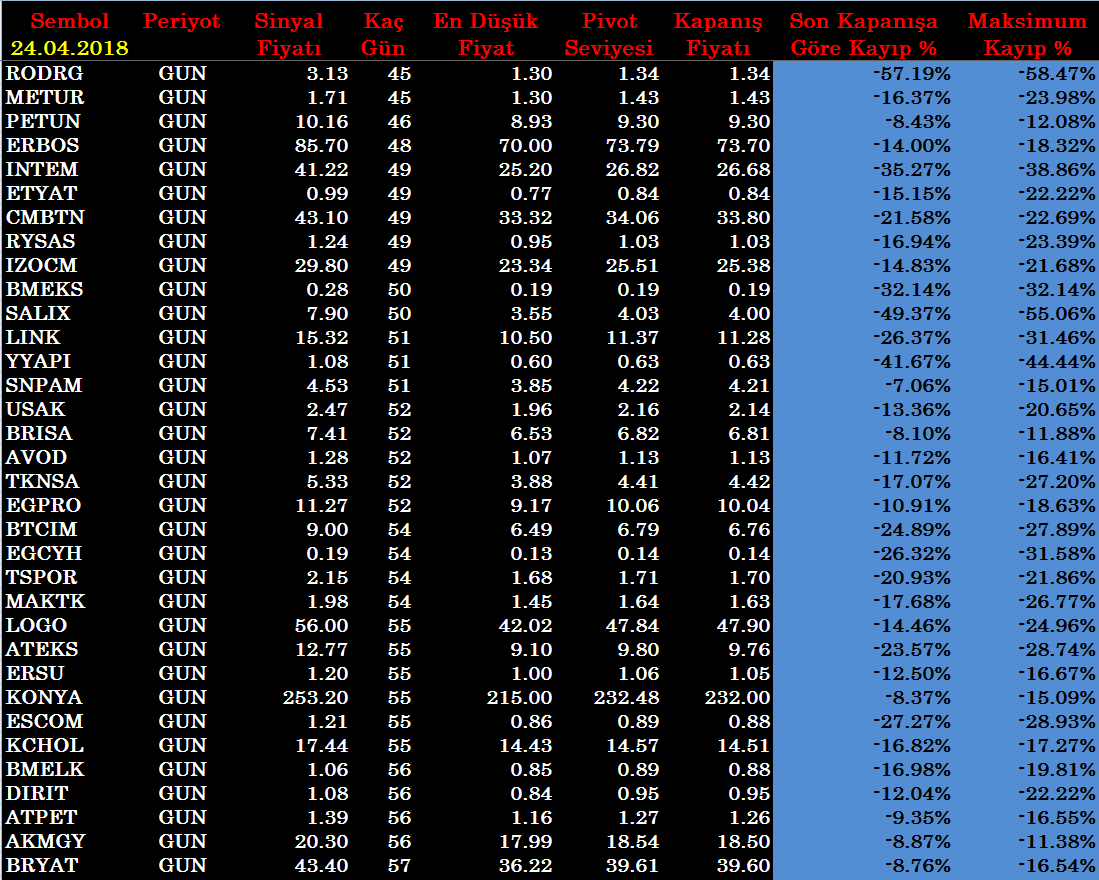
Task: Click the Kapanış Fiyatı column header
Action: (718, 34)
